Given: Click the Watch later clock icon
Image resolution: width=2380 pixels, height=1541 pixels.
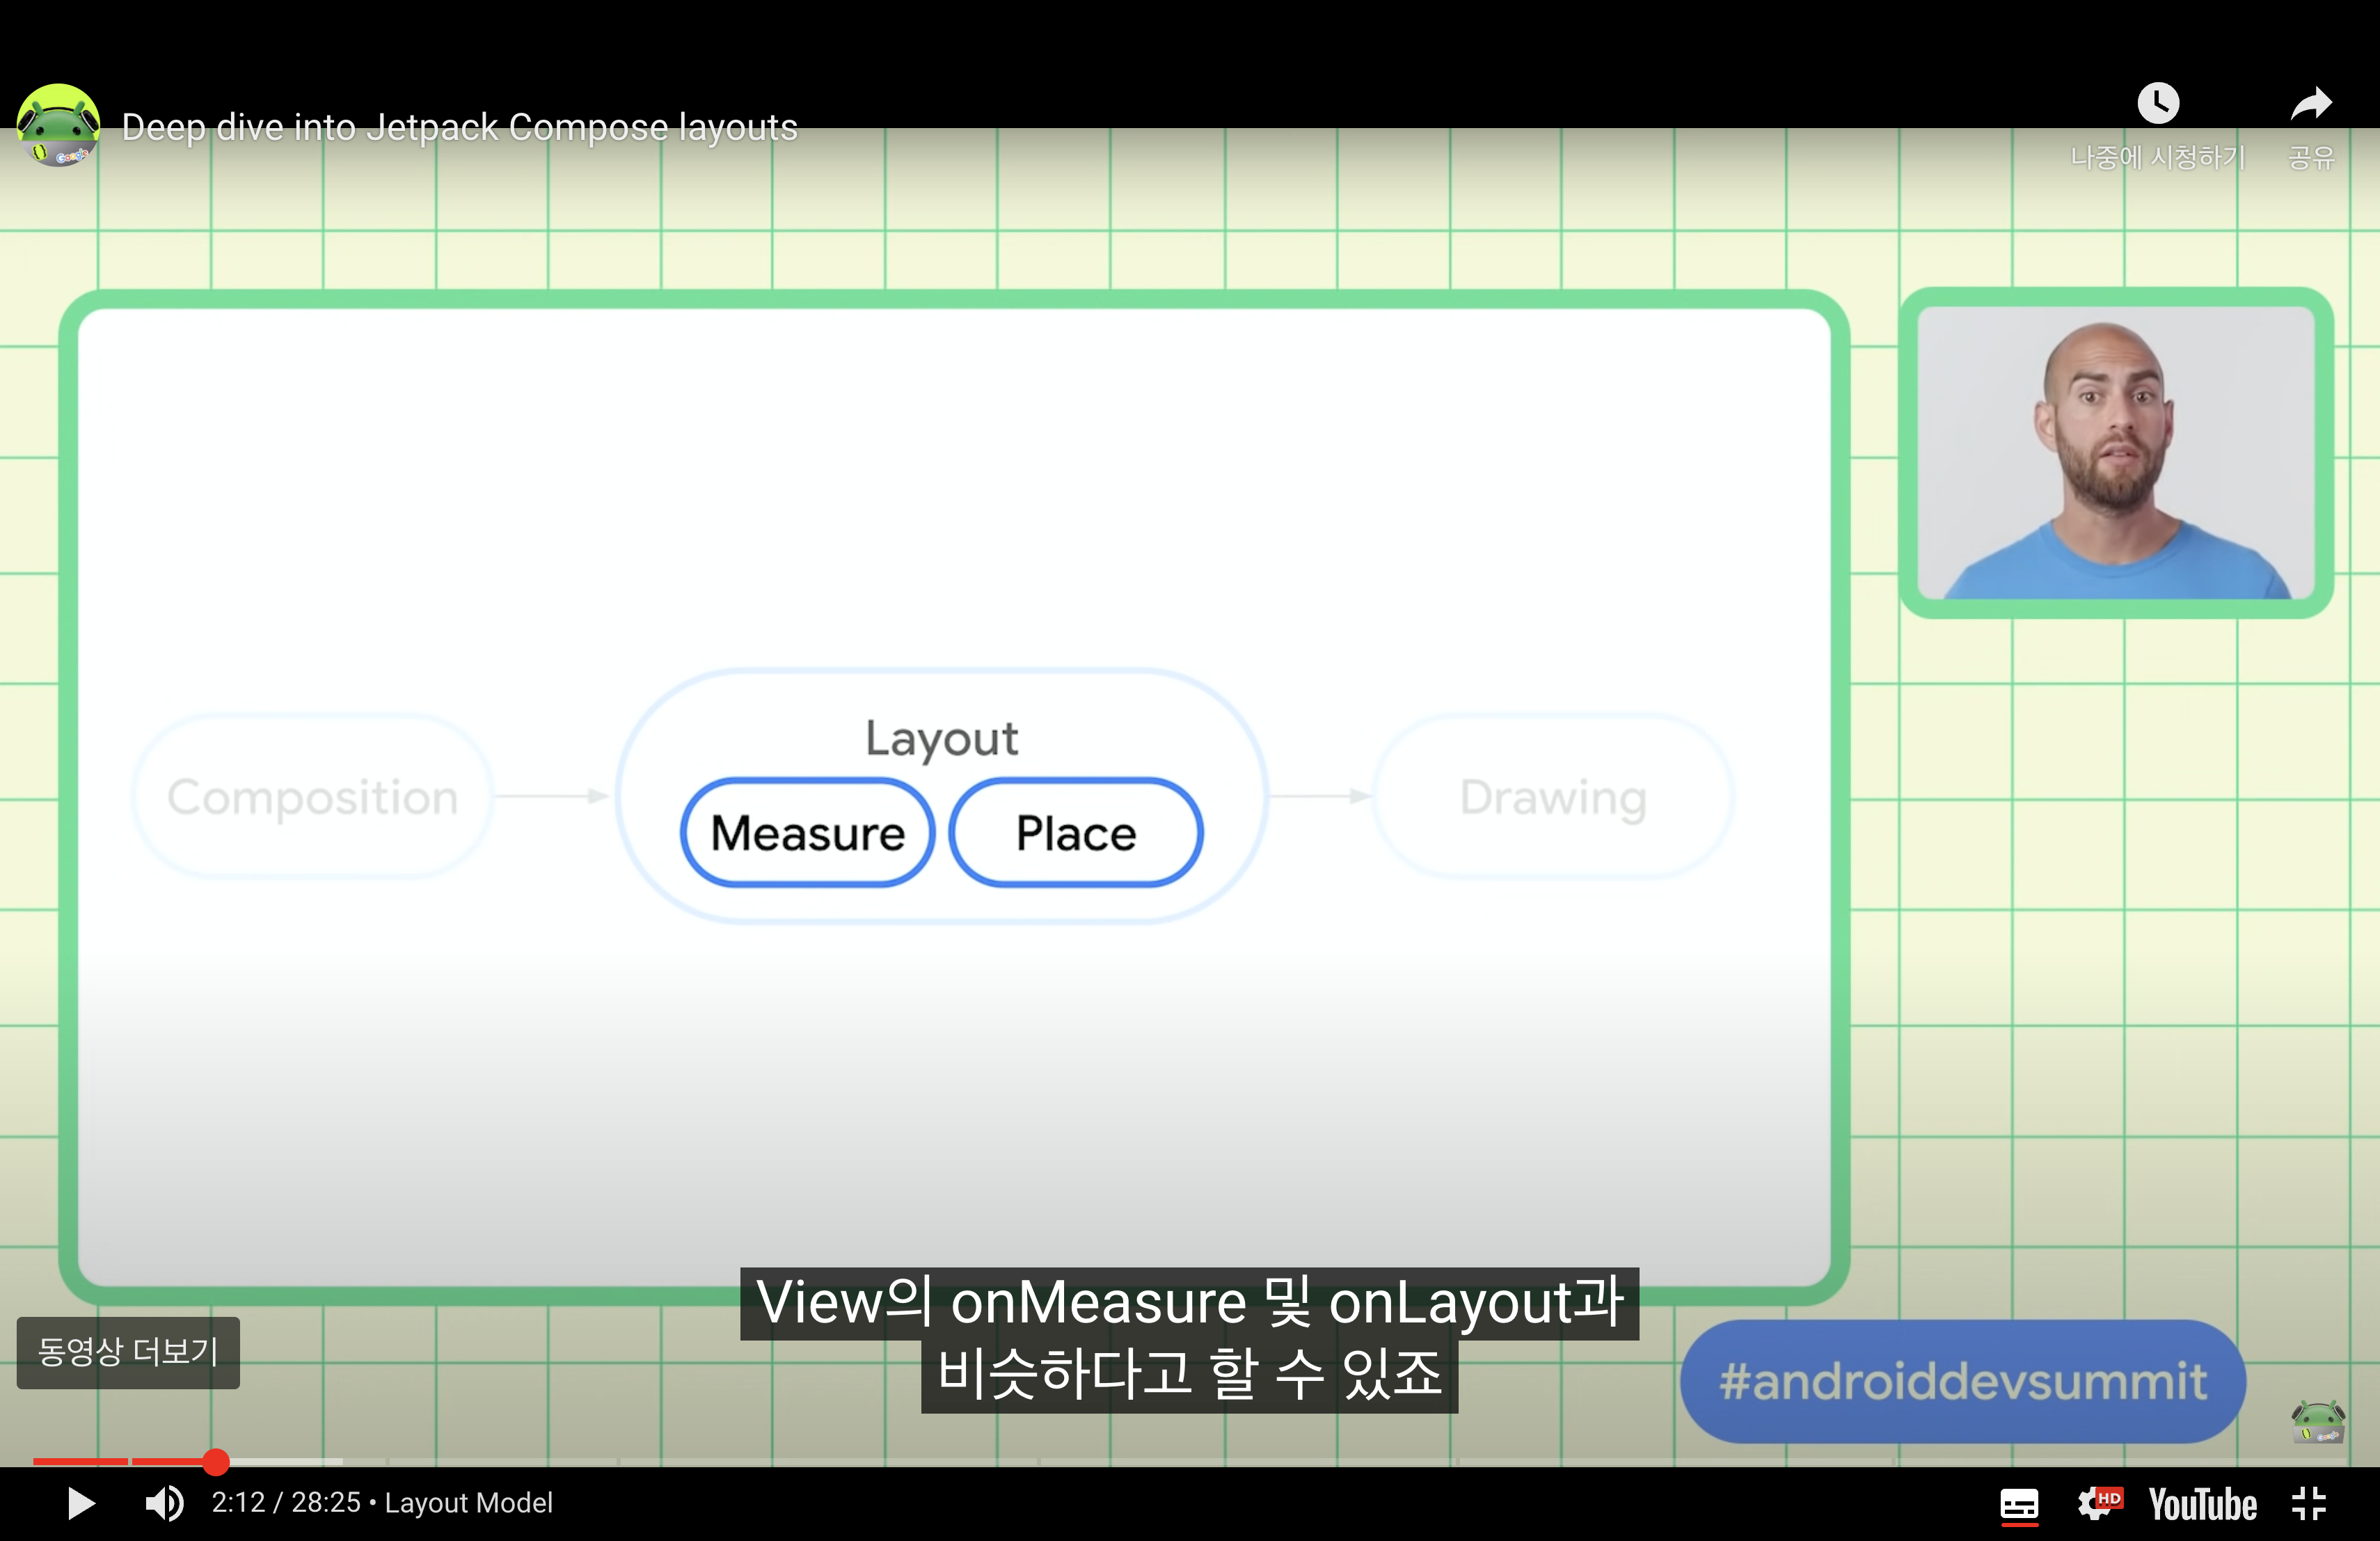Looking at the screenshot, I should pyautogui.click(x=2157, y=104).
